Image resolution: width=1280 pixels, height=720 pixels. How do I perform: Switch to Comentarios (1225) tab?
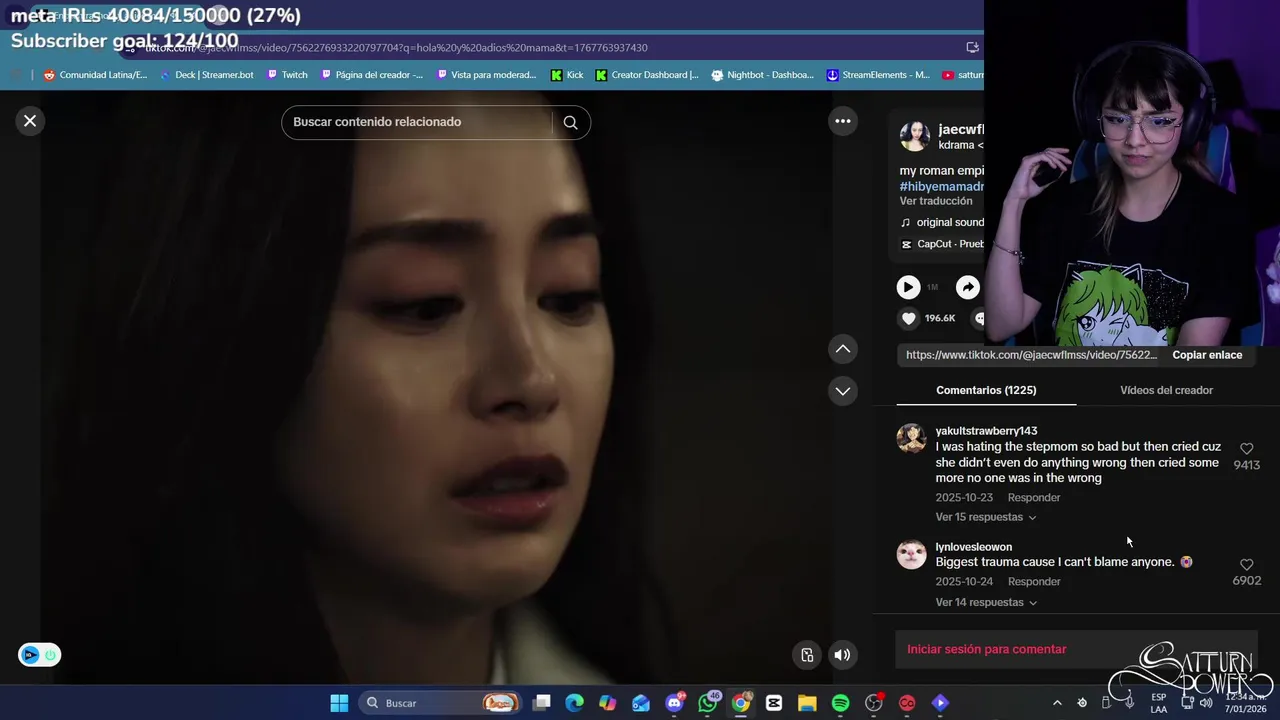[986, 390]
